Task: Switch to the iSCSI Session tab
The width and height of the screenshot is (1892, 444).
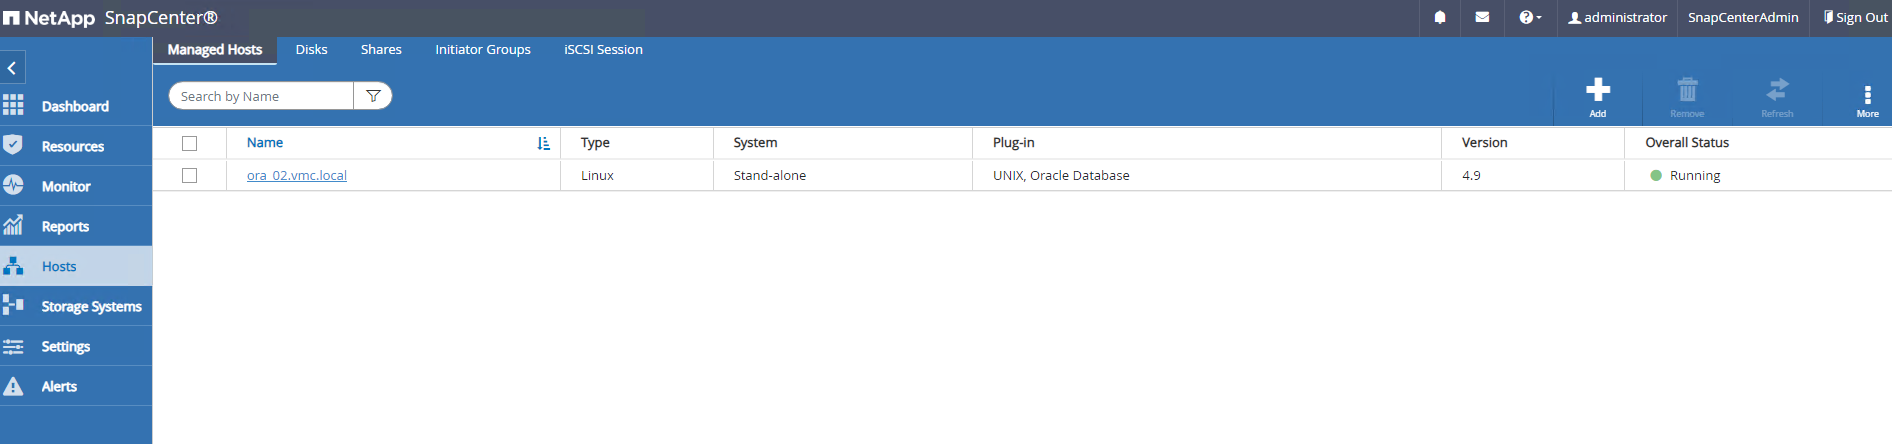Action: [603, 49]
